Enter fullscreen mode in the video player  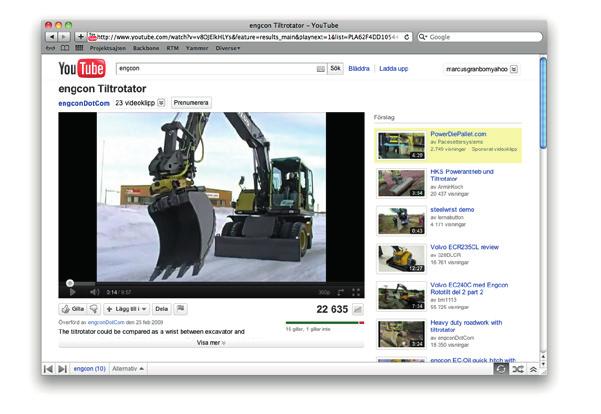click(356, 292)
